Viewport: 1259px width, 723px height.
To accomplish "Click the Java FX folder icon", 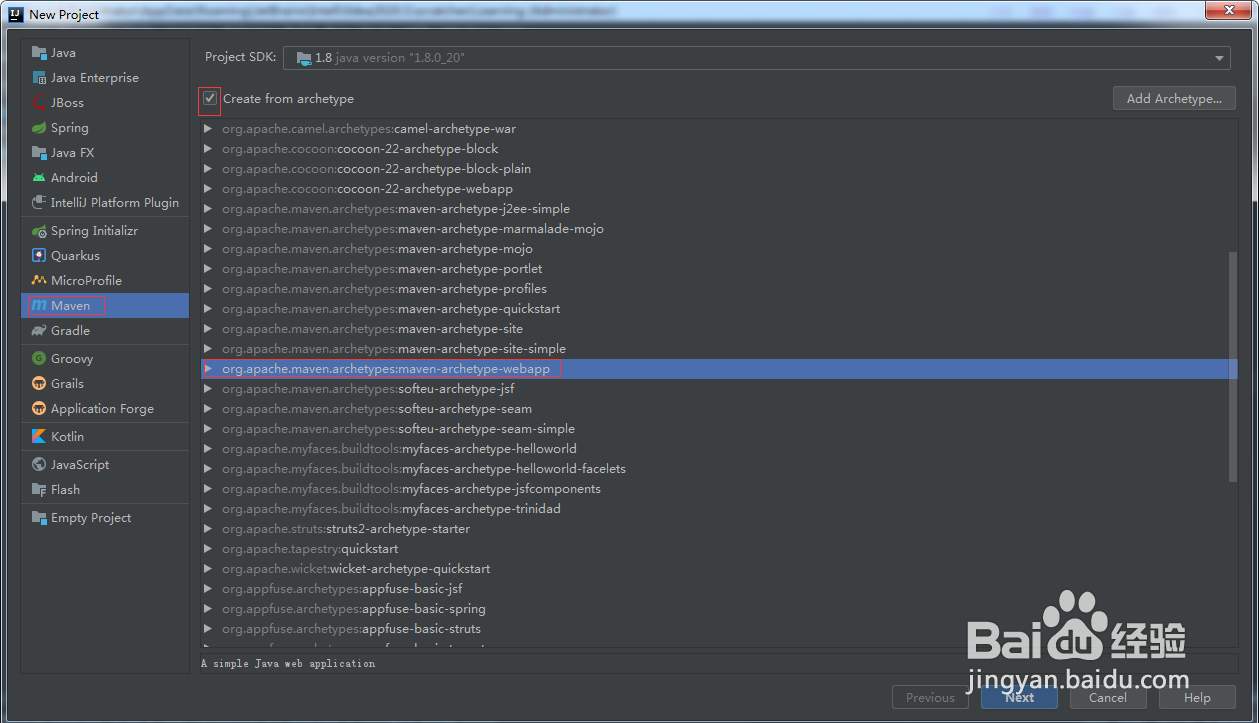I will pos(39,153).
